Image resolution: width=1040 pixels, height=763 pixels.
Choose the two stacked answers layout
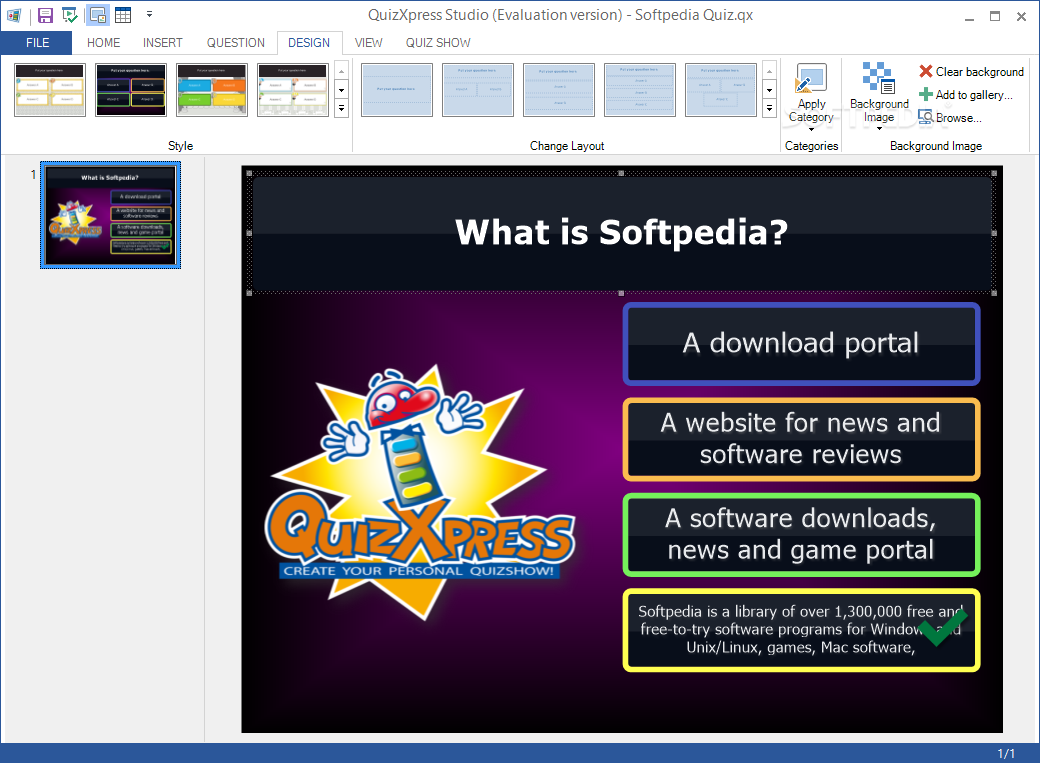(558, 90)
